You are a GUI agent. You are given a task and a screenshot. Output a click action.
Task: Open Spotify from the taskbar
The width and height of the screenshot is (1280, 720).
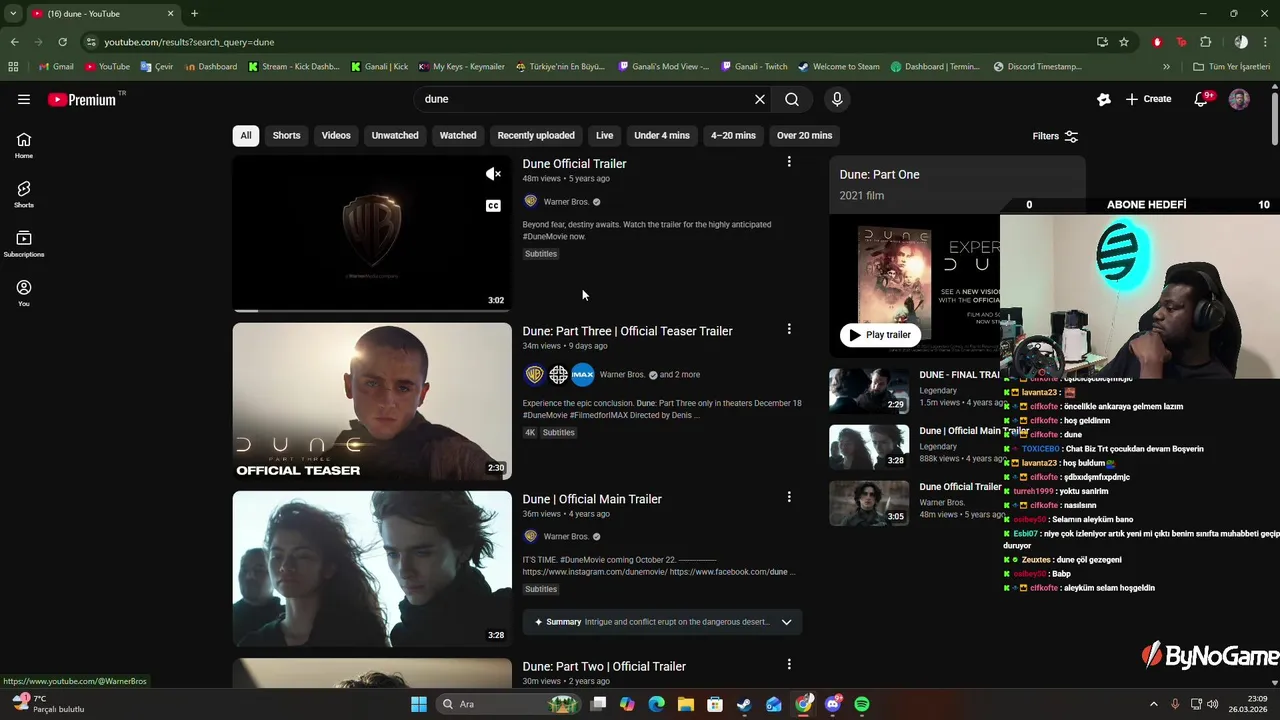(862, 704)
